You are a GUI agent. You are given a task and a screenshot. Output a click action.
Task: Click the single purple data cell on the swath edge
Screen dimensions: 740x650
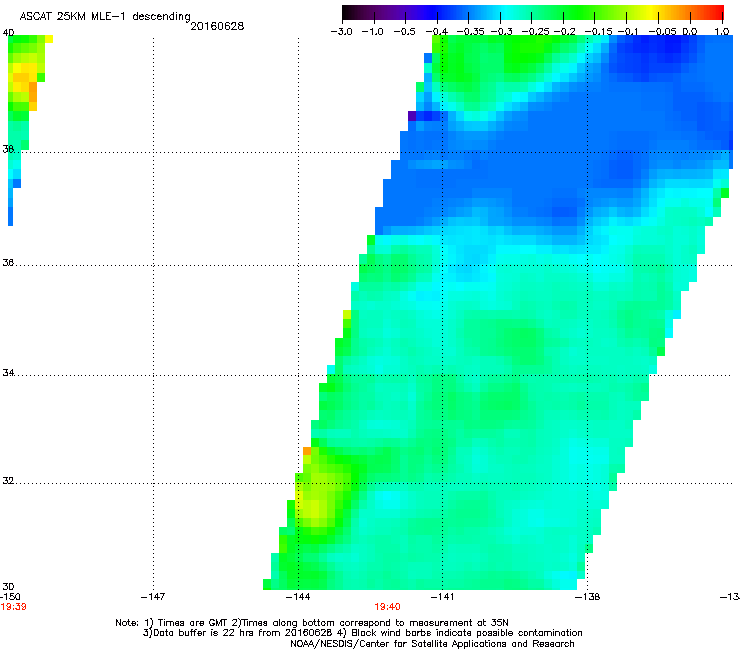point(412,116)
